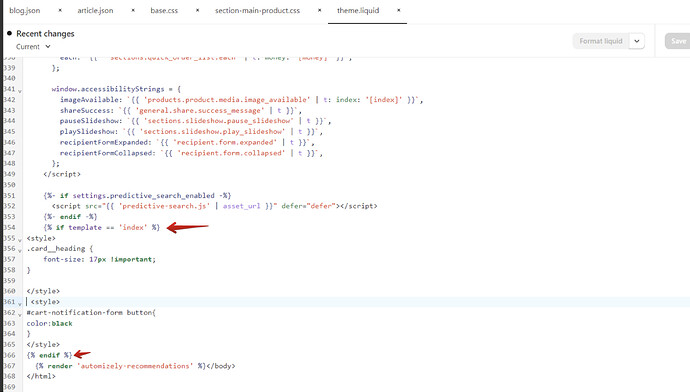Click the playSlideshow code line
This screenshot has height=392, width=690.
[191, 132]
